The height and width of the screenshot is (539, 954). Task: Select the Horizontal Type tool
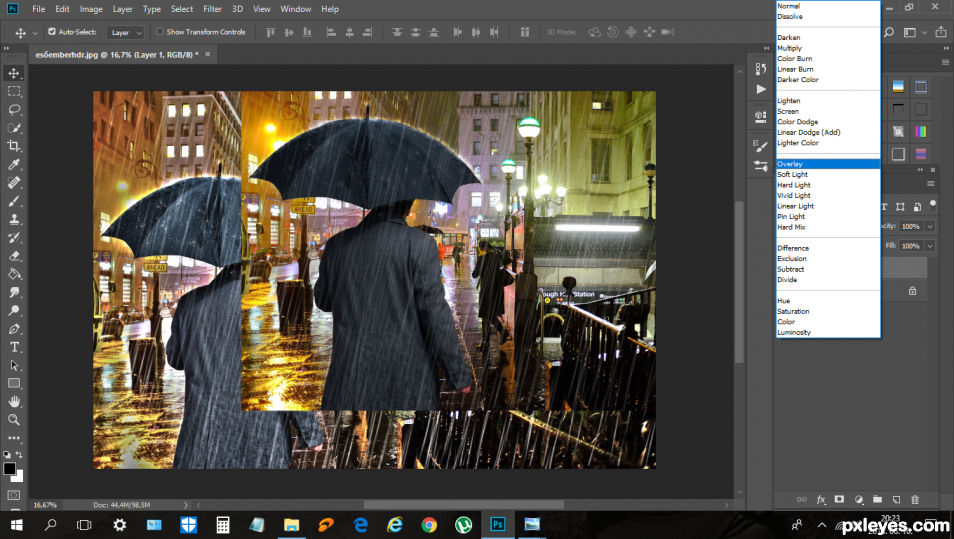click(x=13, y=347)
